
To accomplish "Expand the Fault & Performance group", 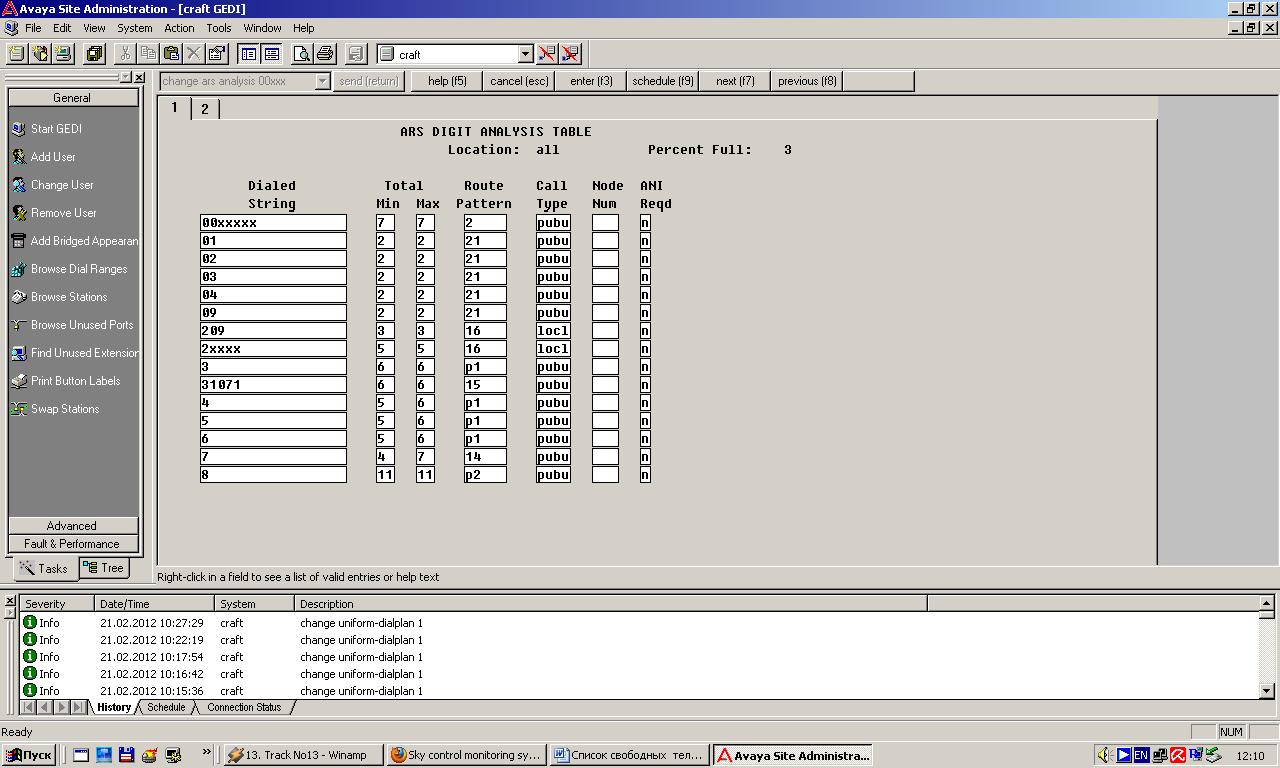I will click(x=72, y=544).
